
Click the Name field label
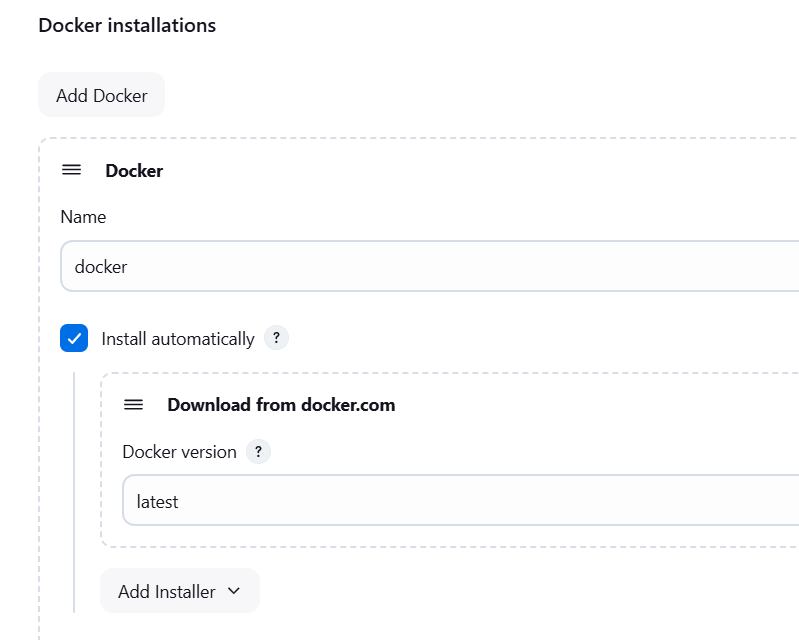click(x=83, y=217)
